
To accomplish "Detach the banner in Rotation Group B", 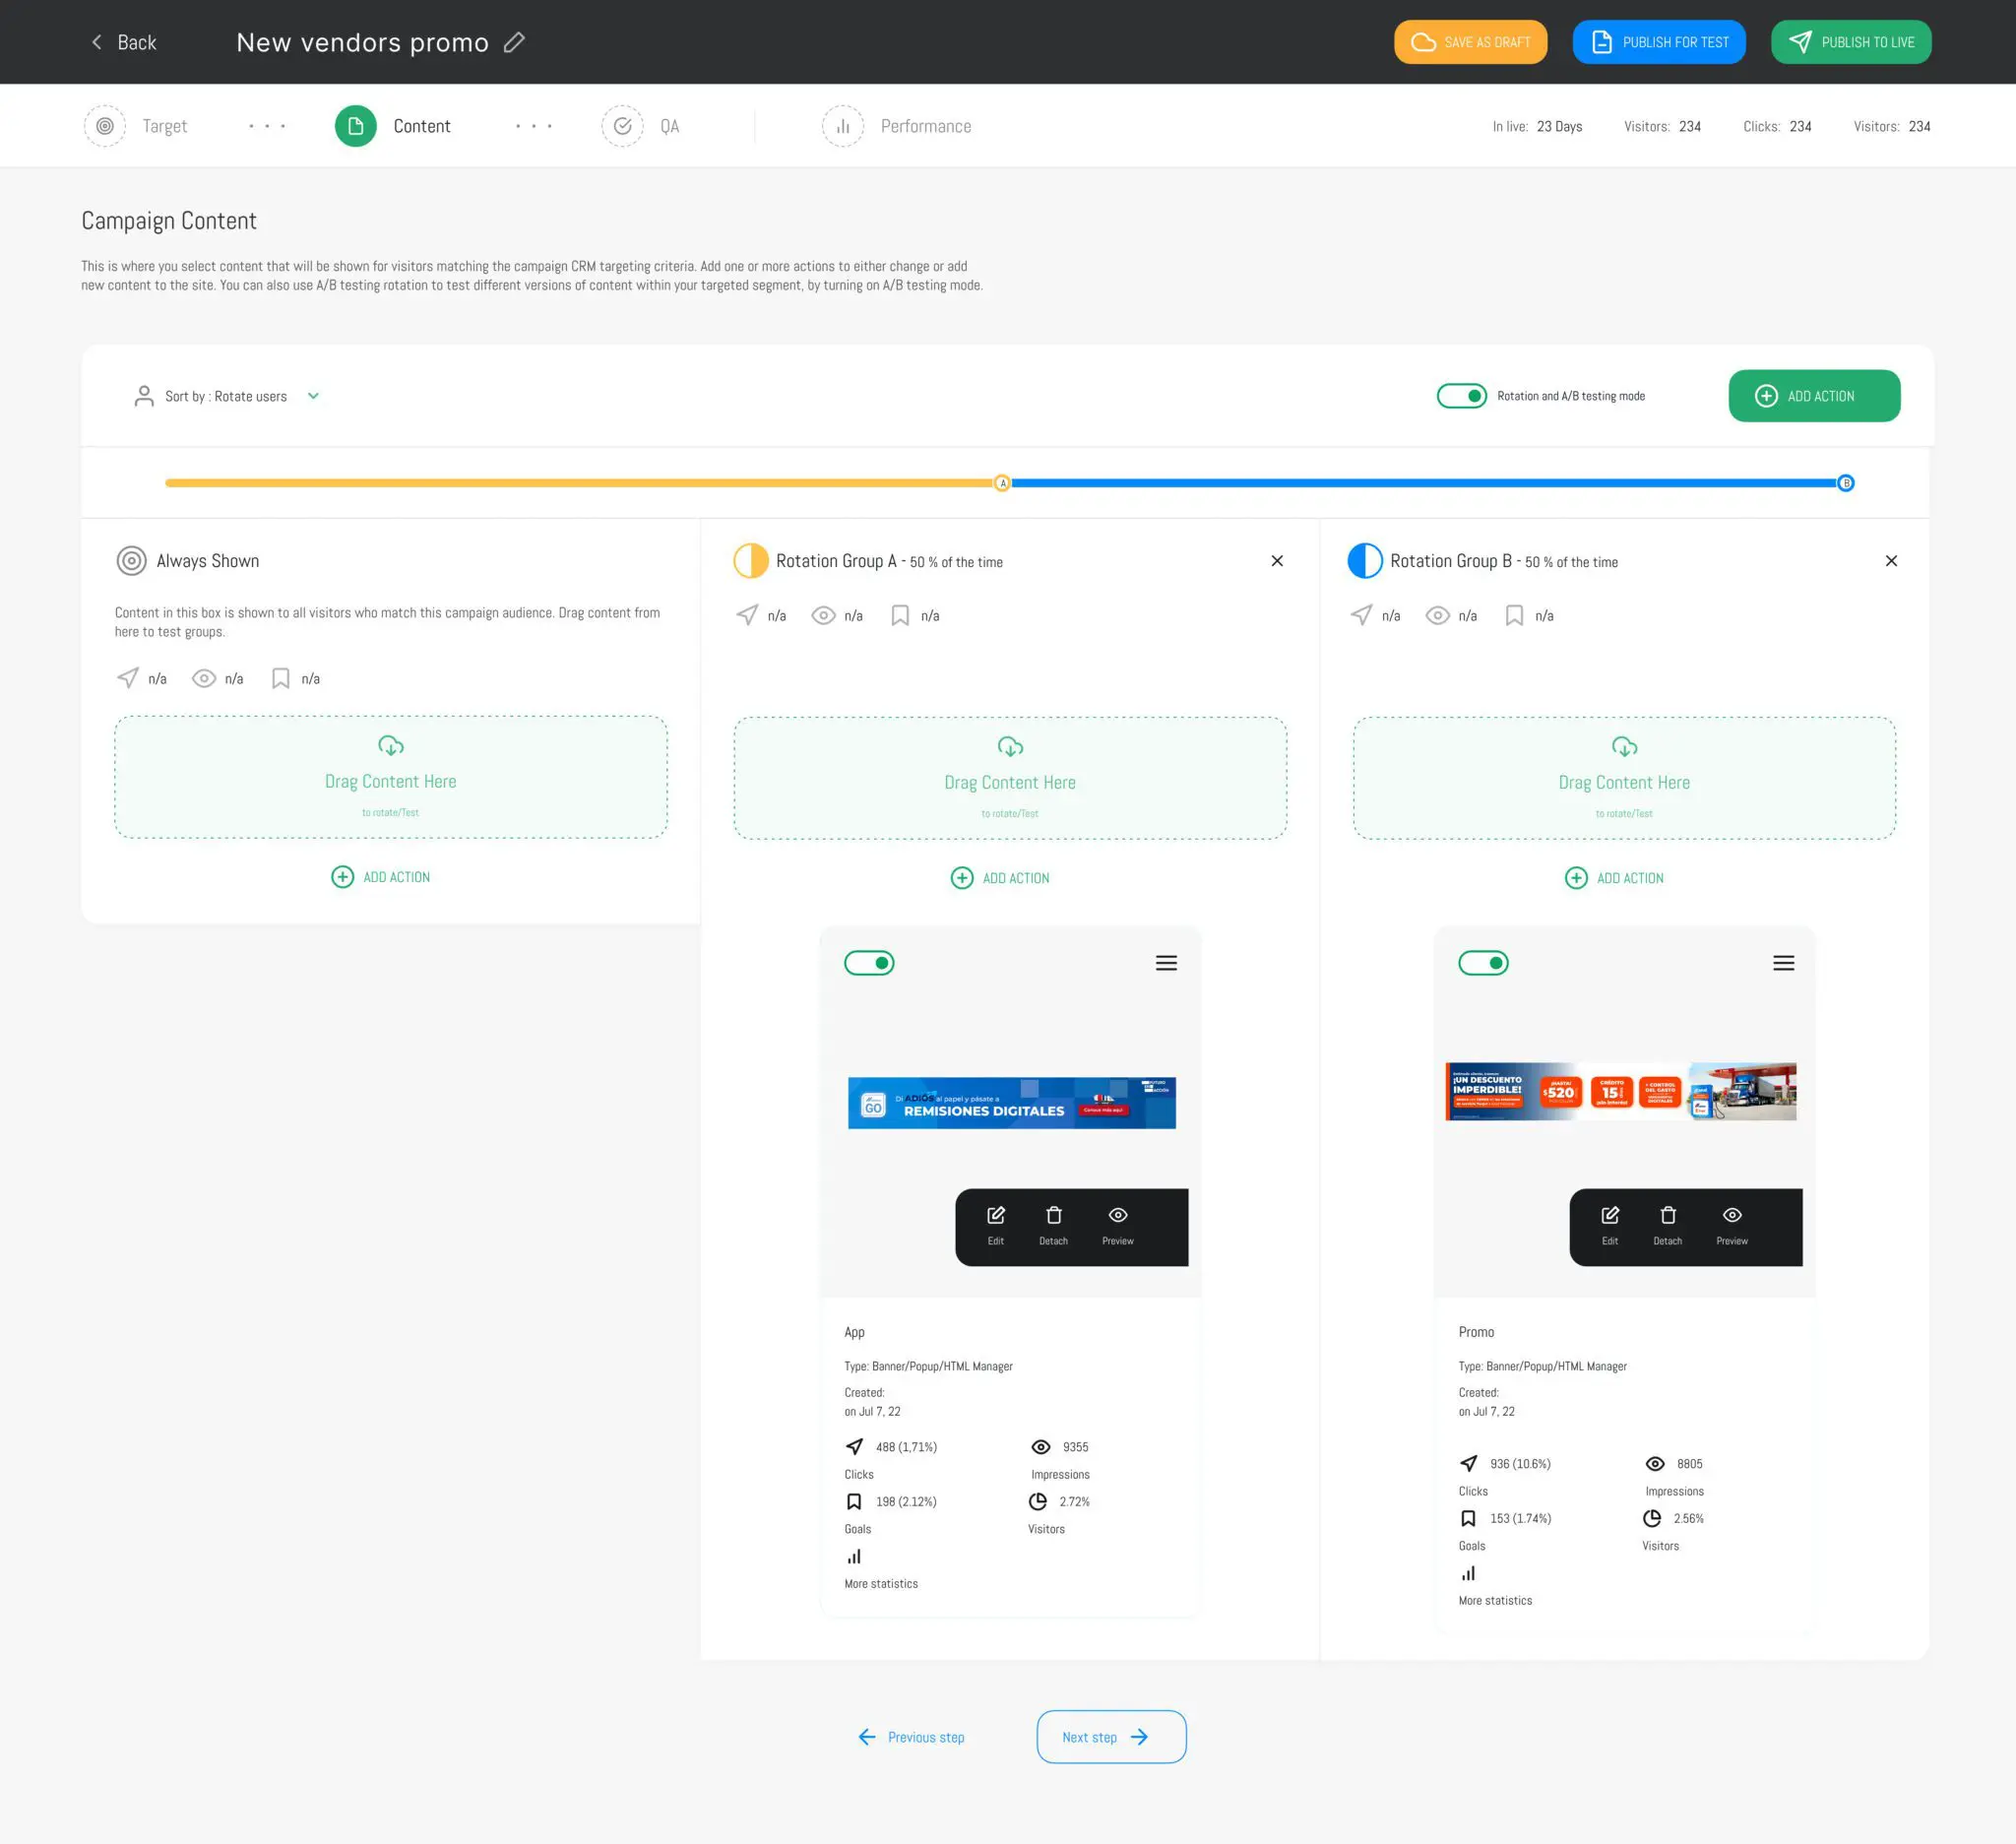I will click(1667, 1225).
